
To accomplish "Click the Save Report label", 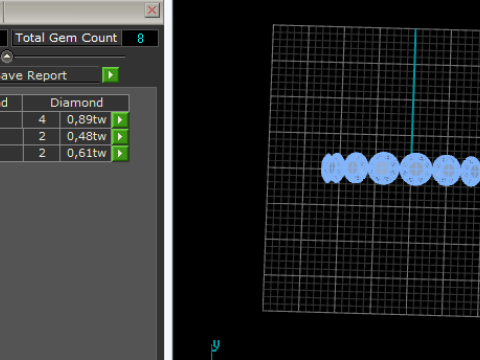I will pos(33,76).
